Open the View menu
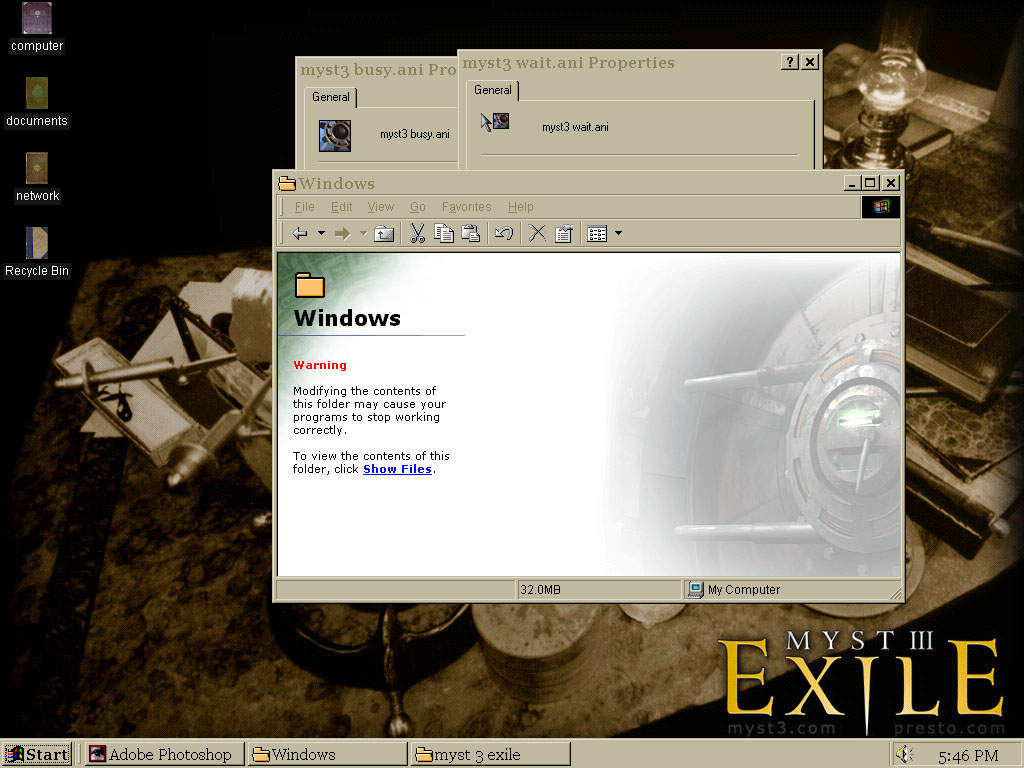 pyautogui.click(x=380, y=207)
